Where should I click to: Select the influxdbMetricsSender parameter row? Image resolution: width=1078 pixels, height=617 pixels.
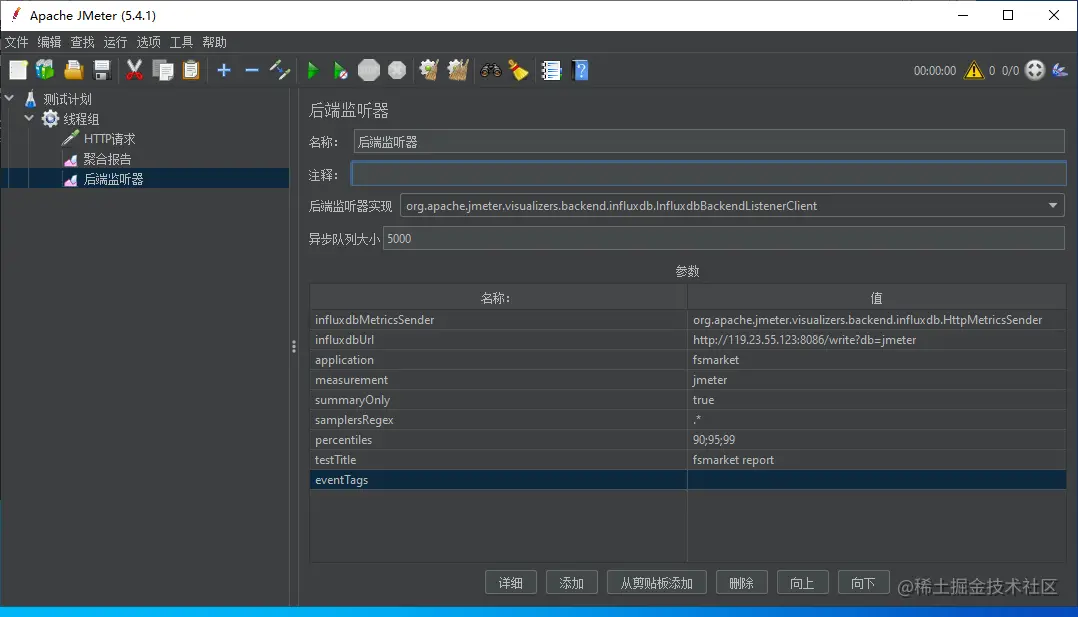coord(688,319)
